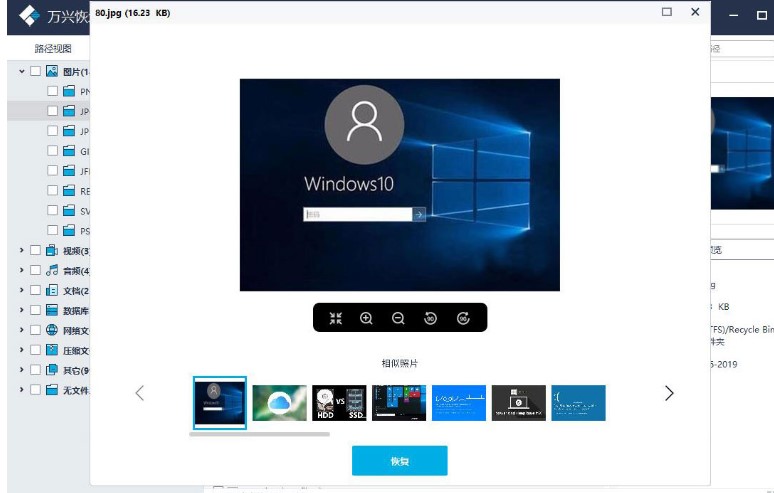
Task: Click the 音频 music note icon
Action: (x=52, y=270)
